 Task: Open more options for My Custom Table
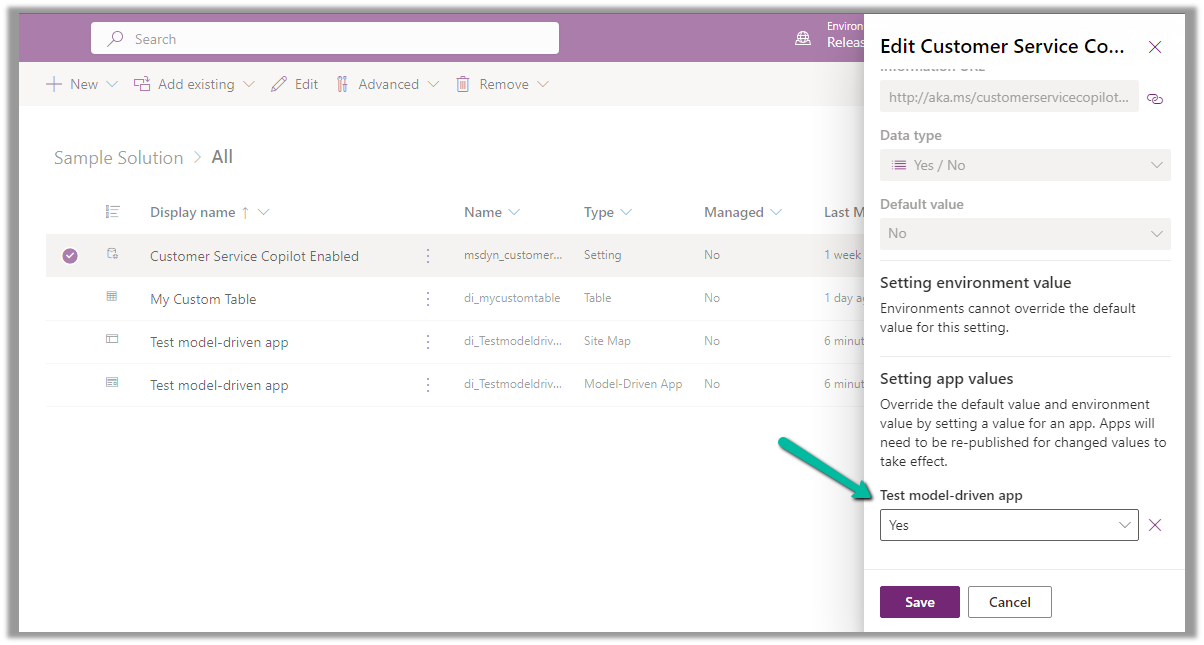coord(428,299)
